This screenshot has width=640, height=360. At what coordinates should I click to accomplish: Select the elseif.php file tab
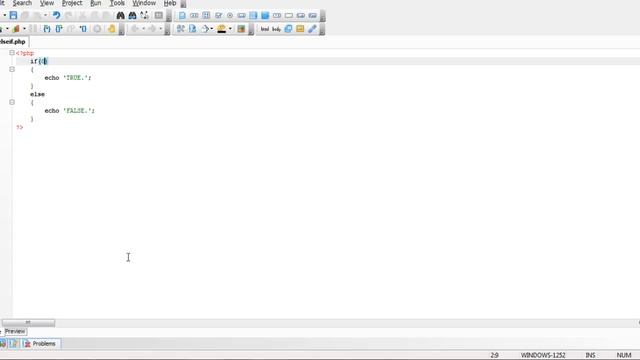13,42
